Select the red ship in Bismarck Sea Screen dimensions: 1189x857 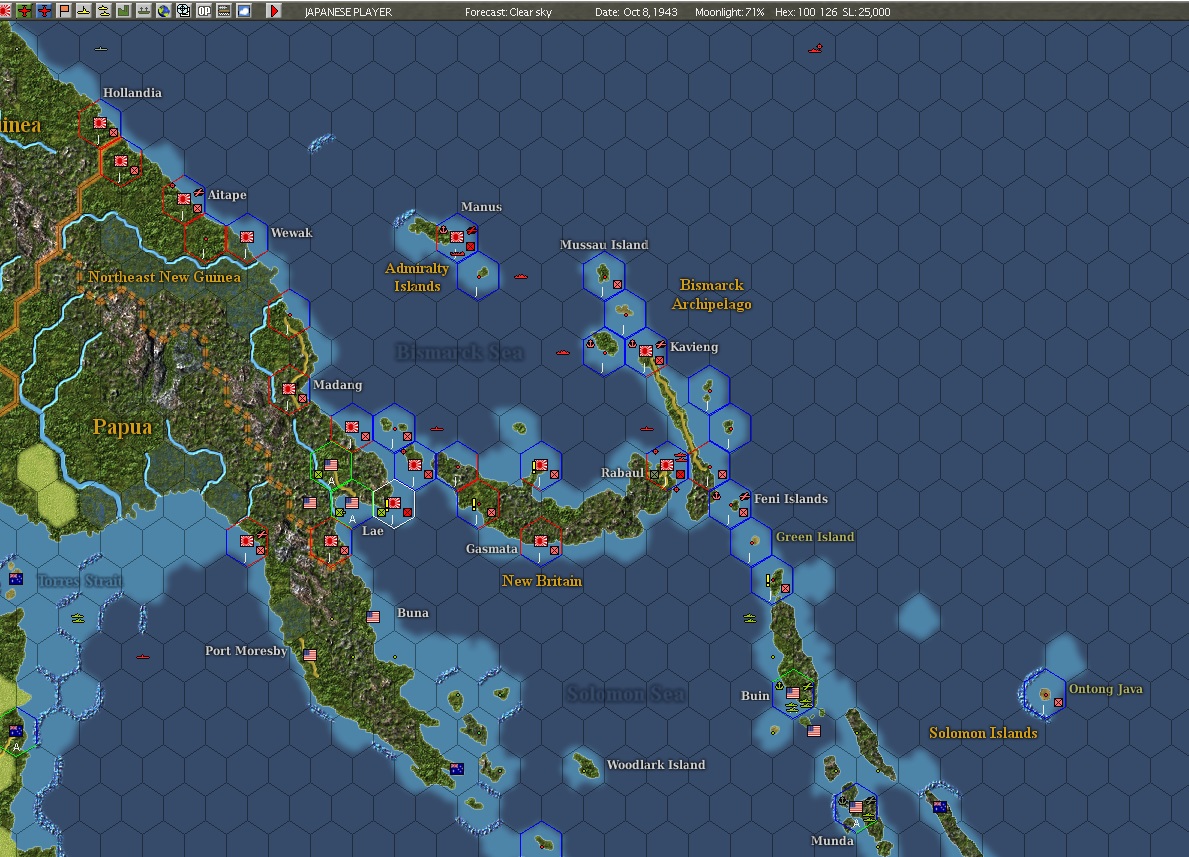563,353
